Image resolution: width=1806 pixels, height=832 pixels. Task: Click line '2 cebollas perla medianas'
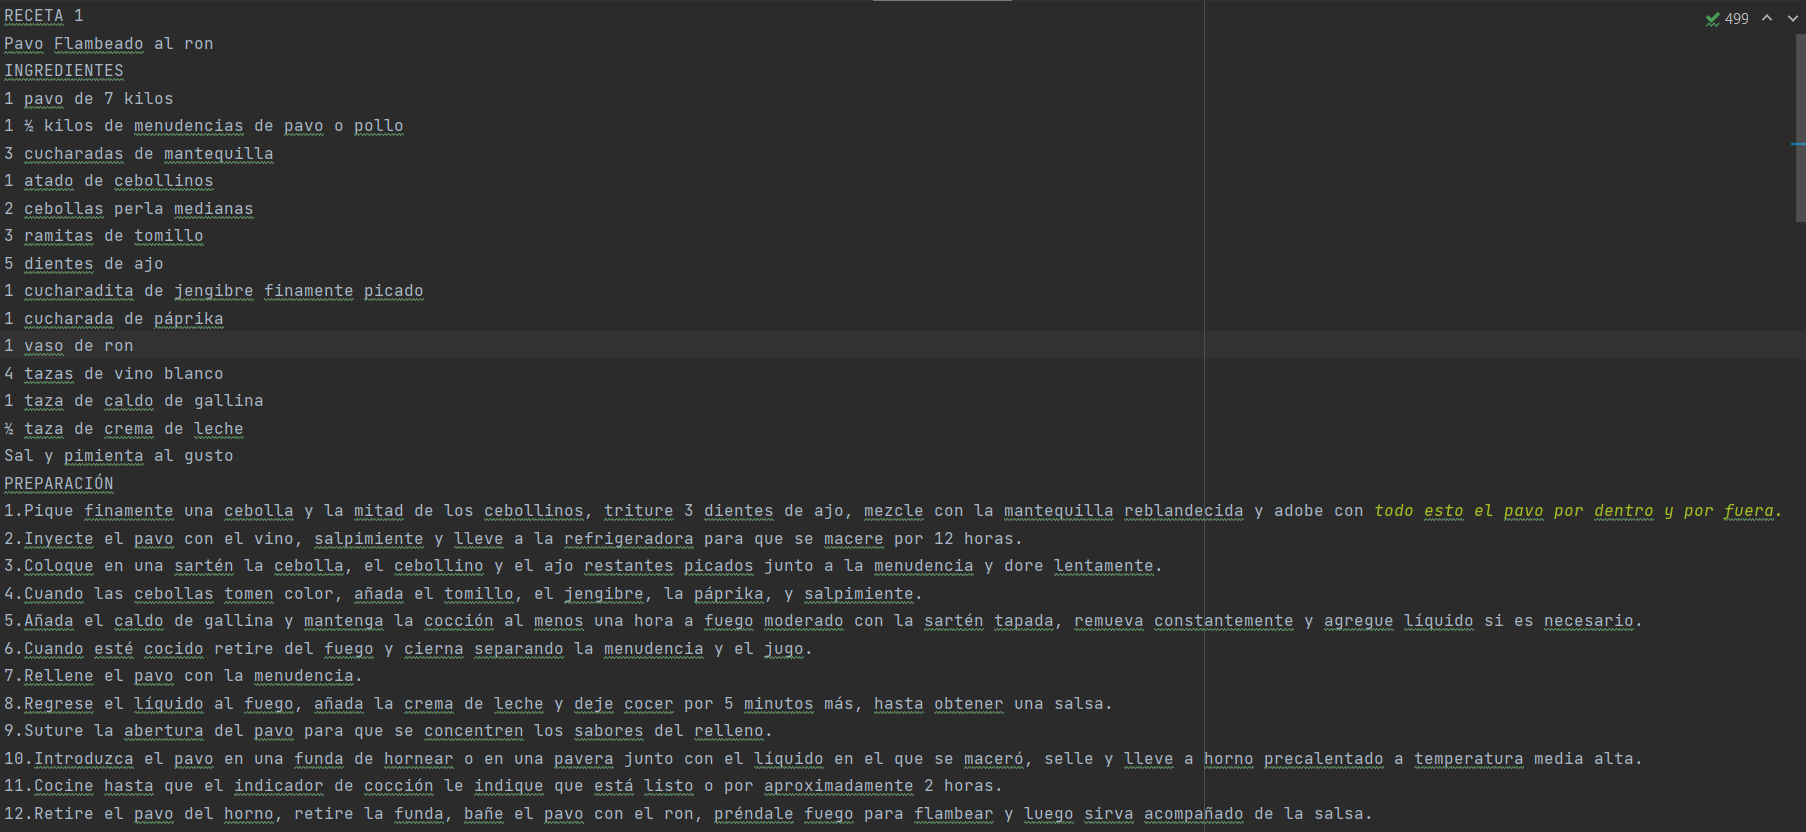pyautogui.click(x=129, y=209)
